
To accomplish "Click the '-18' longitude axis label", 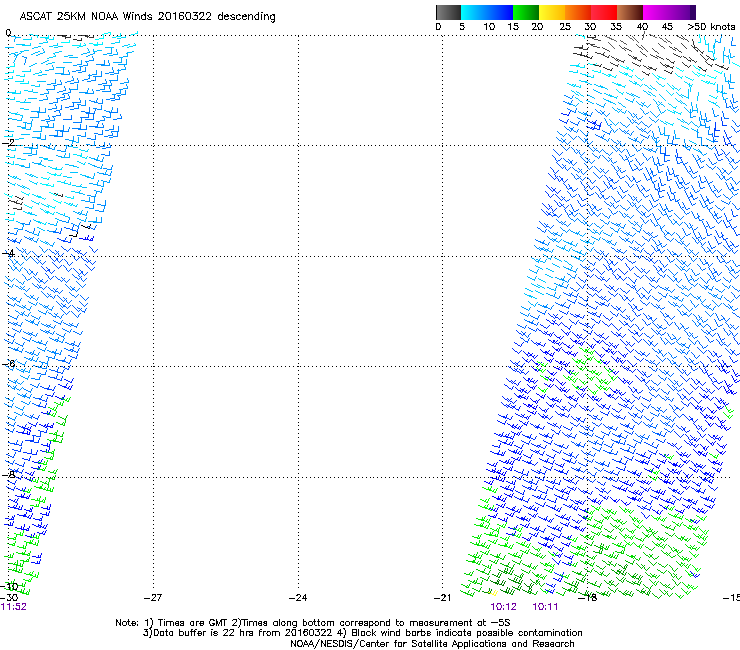I will [588, 598].
